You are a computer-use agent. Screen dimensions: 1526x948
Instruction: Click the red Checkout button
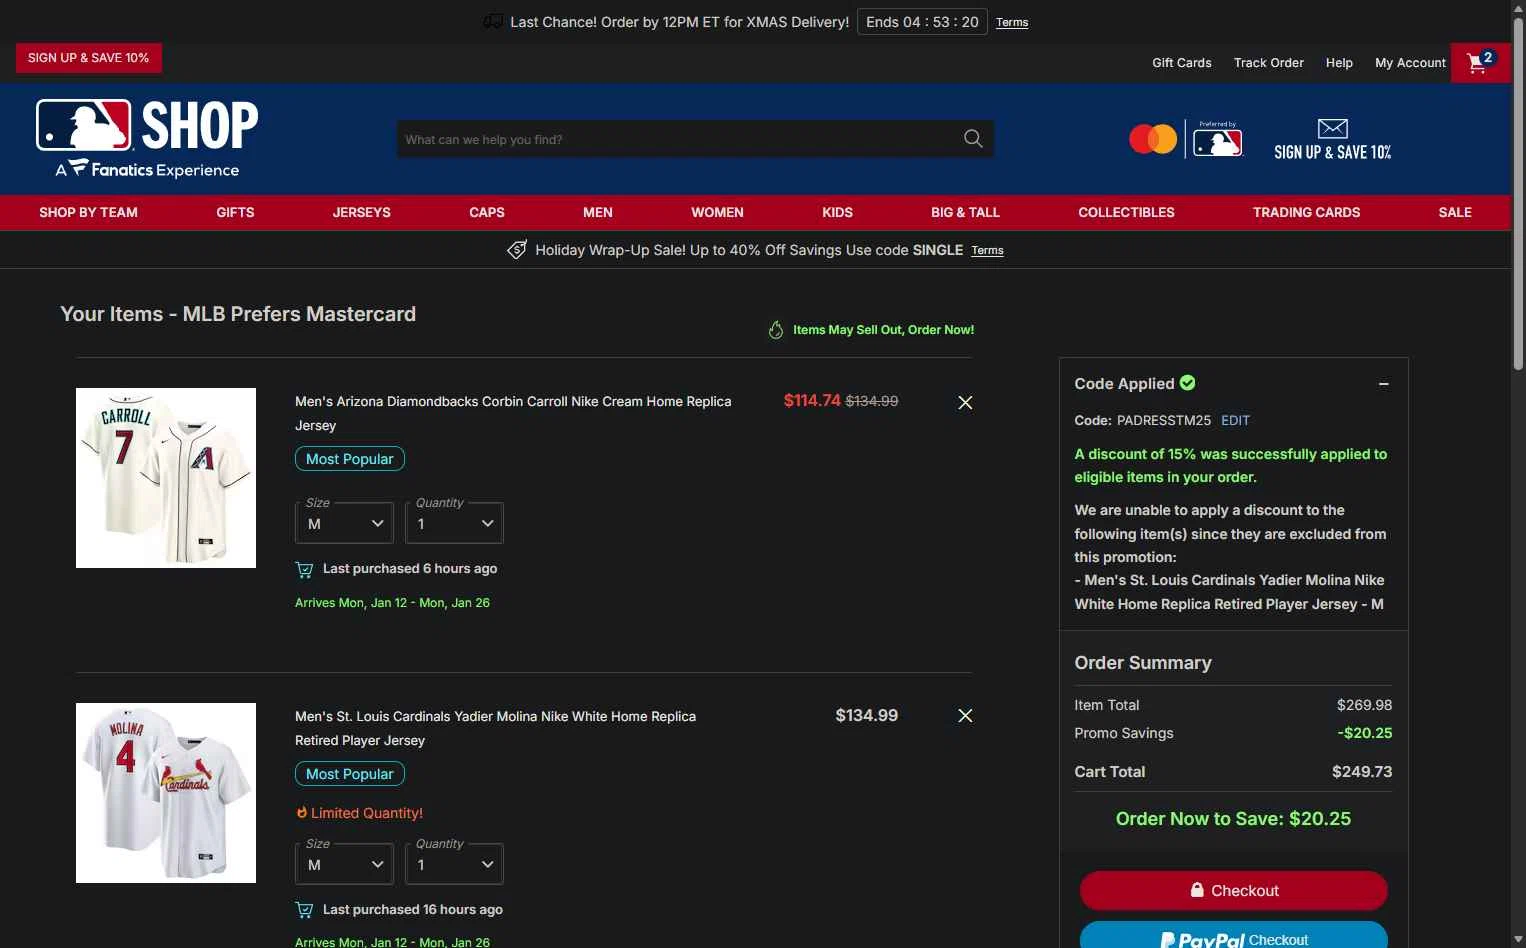point(1233,890)
